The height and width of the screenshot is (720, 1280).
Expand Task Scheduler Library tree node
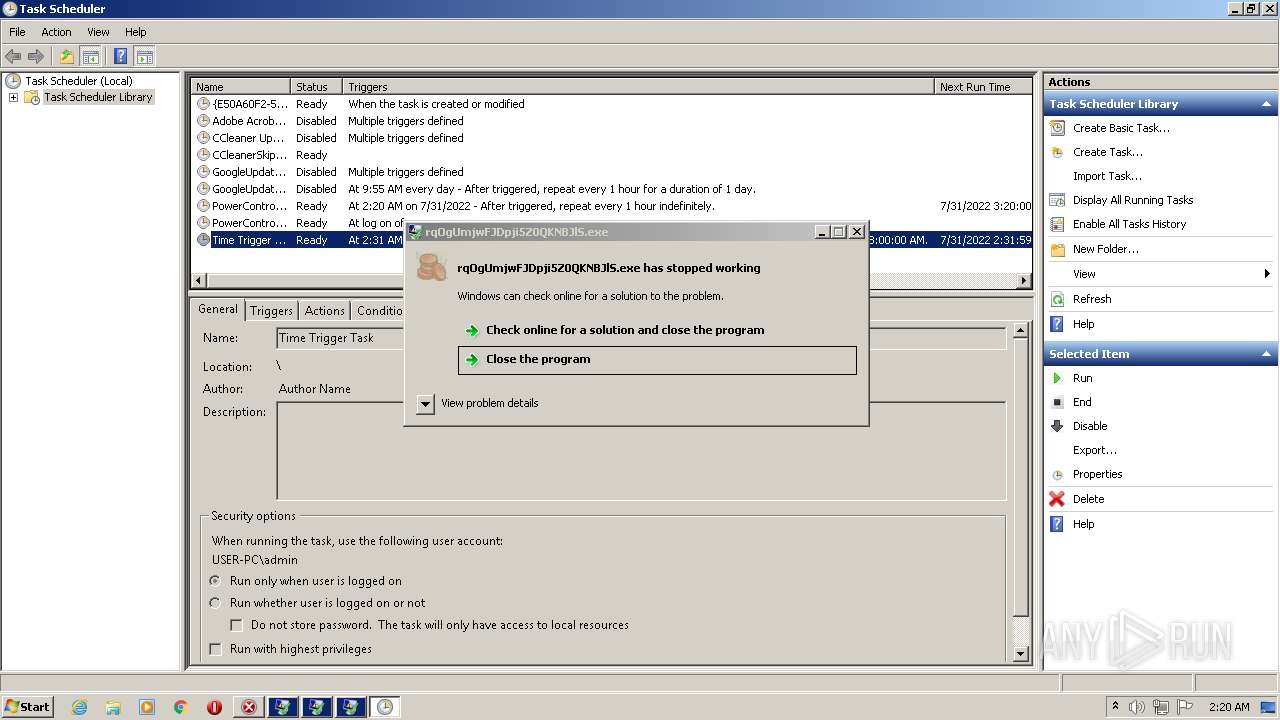[13, 97]
